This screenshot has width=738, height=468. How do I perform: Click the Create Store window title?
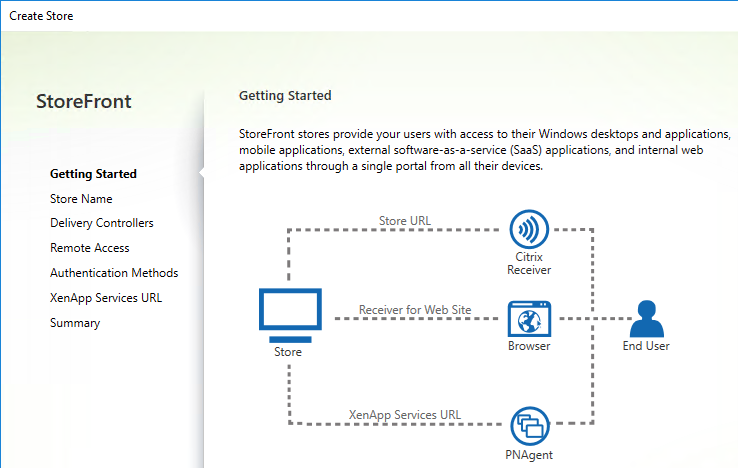tap(41, 16)
